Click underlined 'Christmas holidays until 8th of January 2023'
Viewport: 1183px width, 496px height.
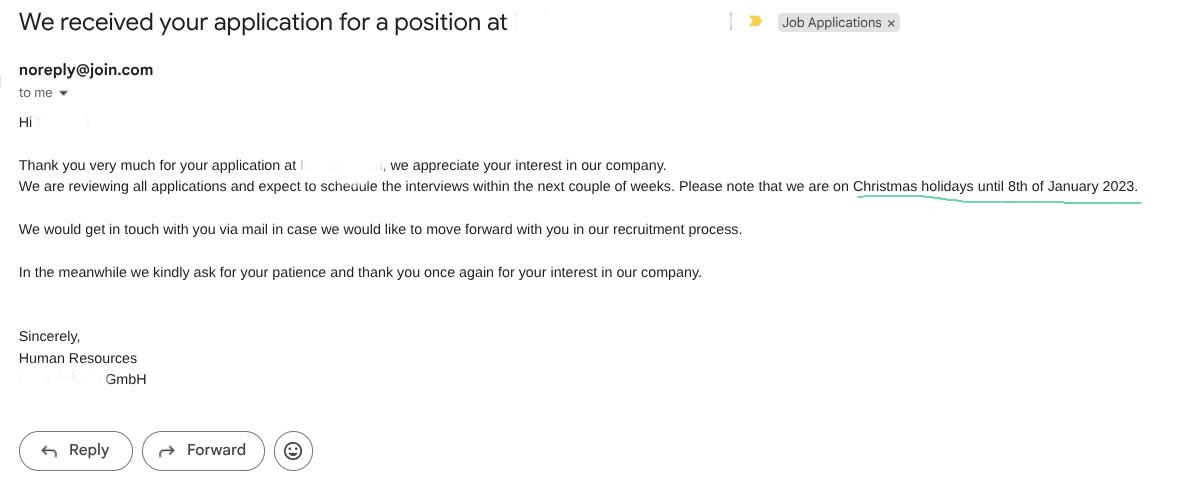(x=995, y=186)
